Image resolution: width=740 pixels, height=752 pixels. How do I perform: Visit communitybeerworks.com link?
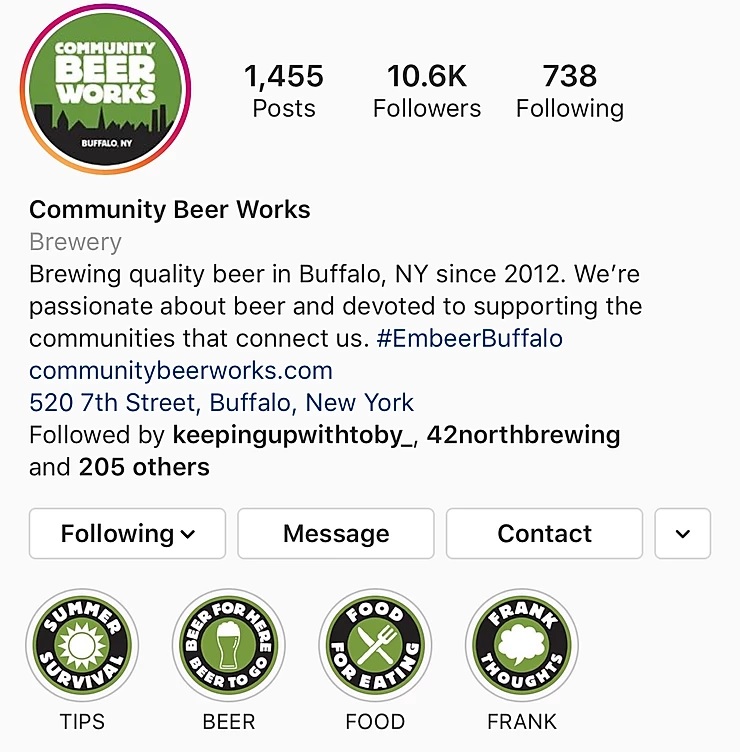pos(181,371)
